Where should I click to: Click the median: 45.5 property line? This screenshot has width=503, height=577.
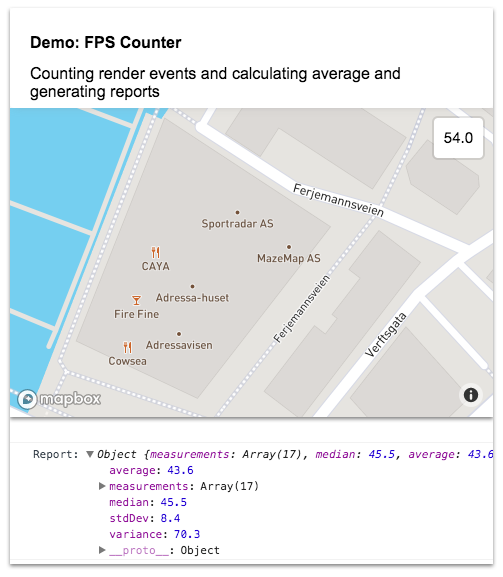[148, 502]
